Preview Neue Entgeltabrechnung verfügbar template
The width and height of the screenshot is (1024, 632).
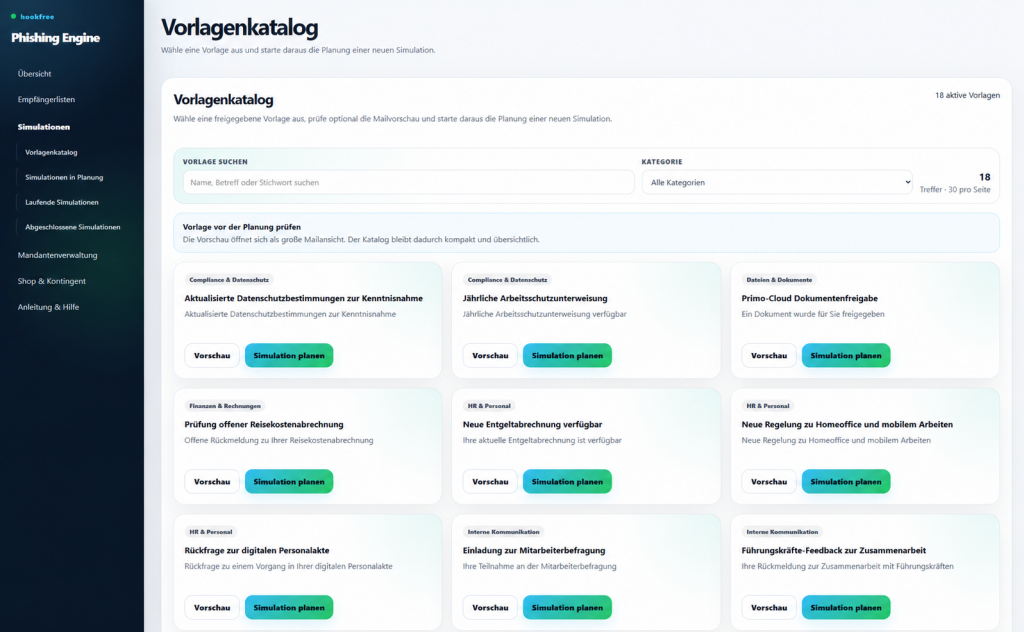tap(490, 481)
